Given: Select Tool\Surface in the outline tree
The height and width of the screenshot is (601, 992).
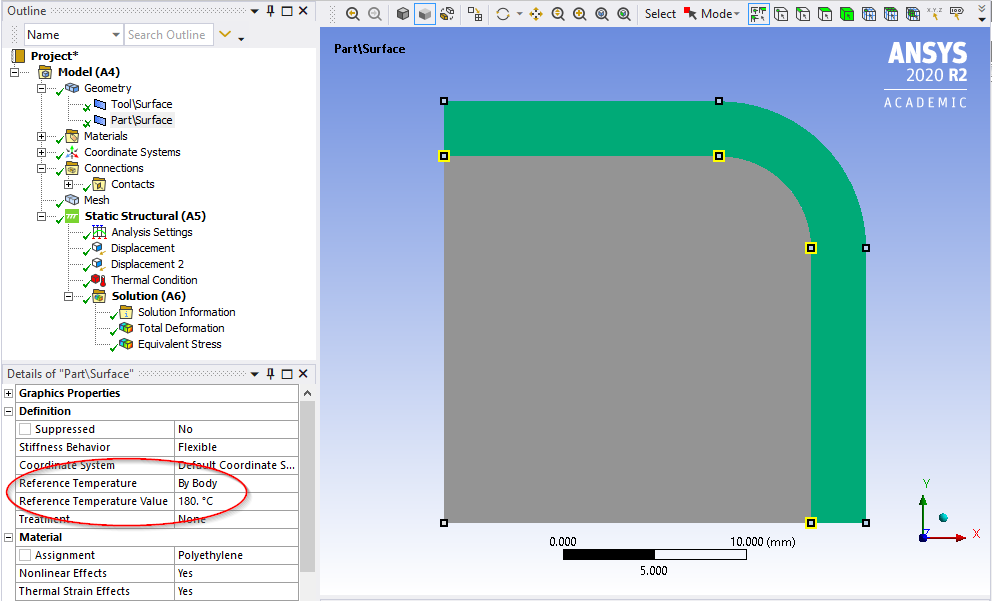Looking at the screenshot, I should pos(141,104).
